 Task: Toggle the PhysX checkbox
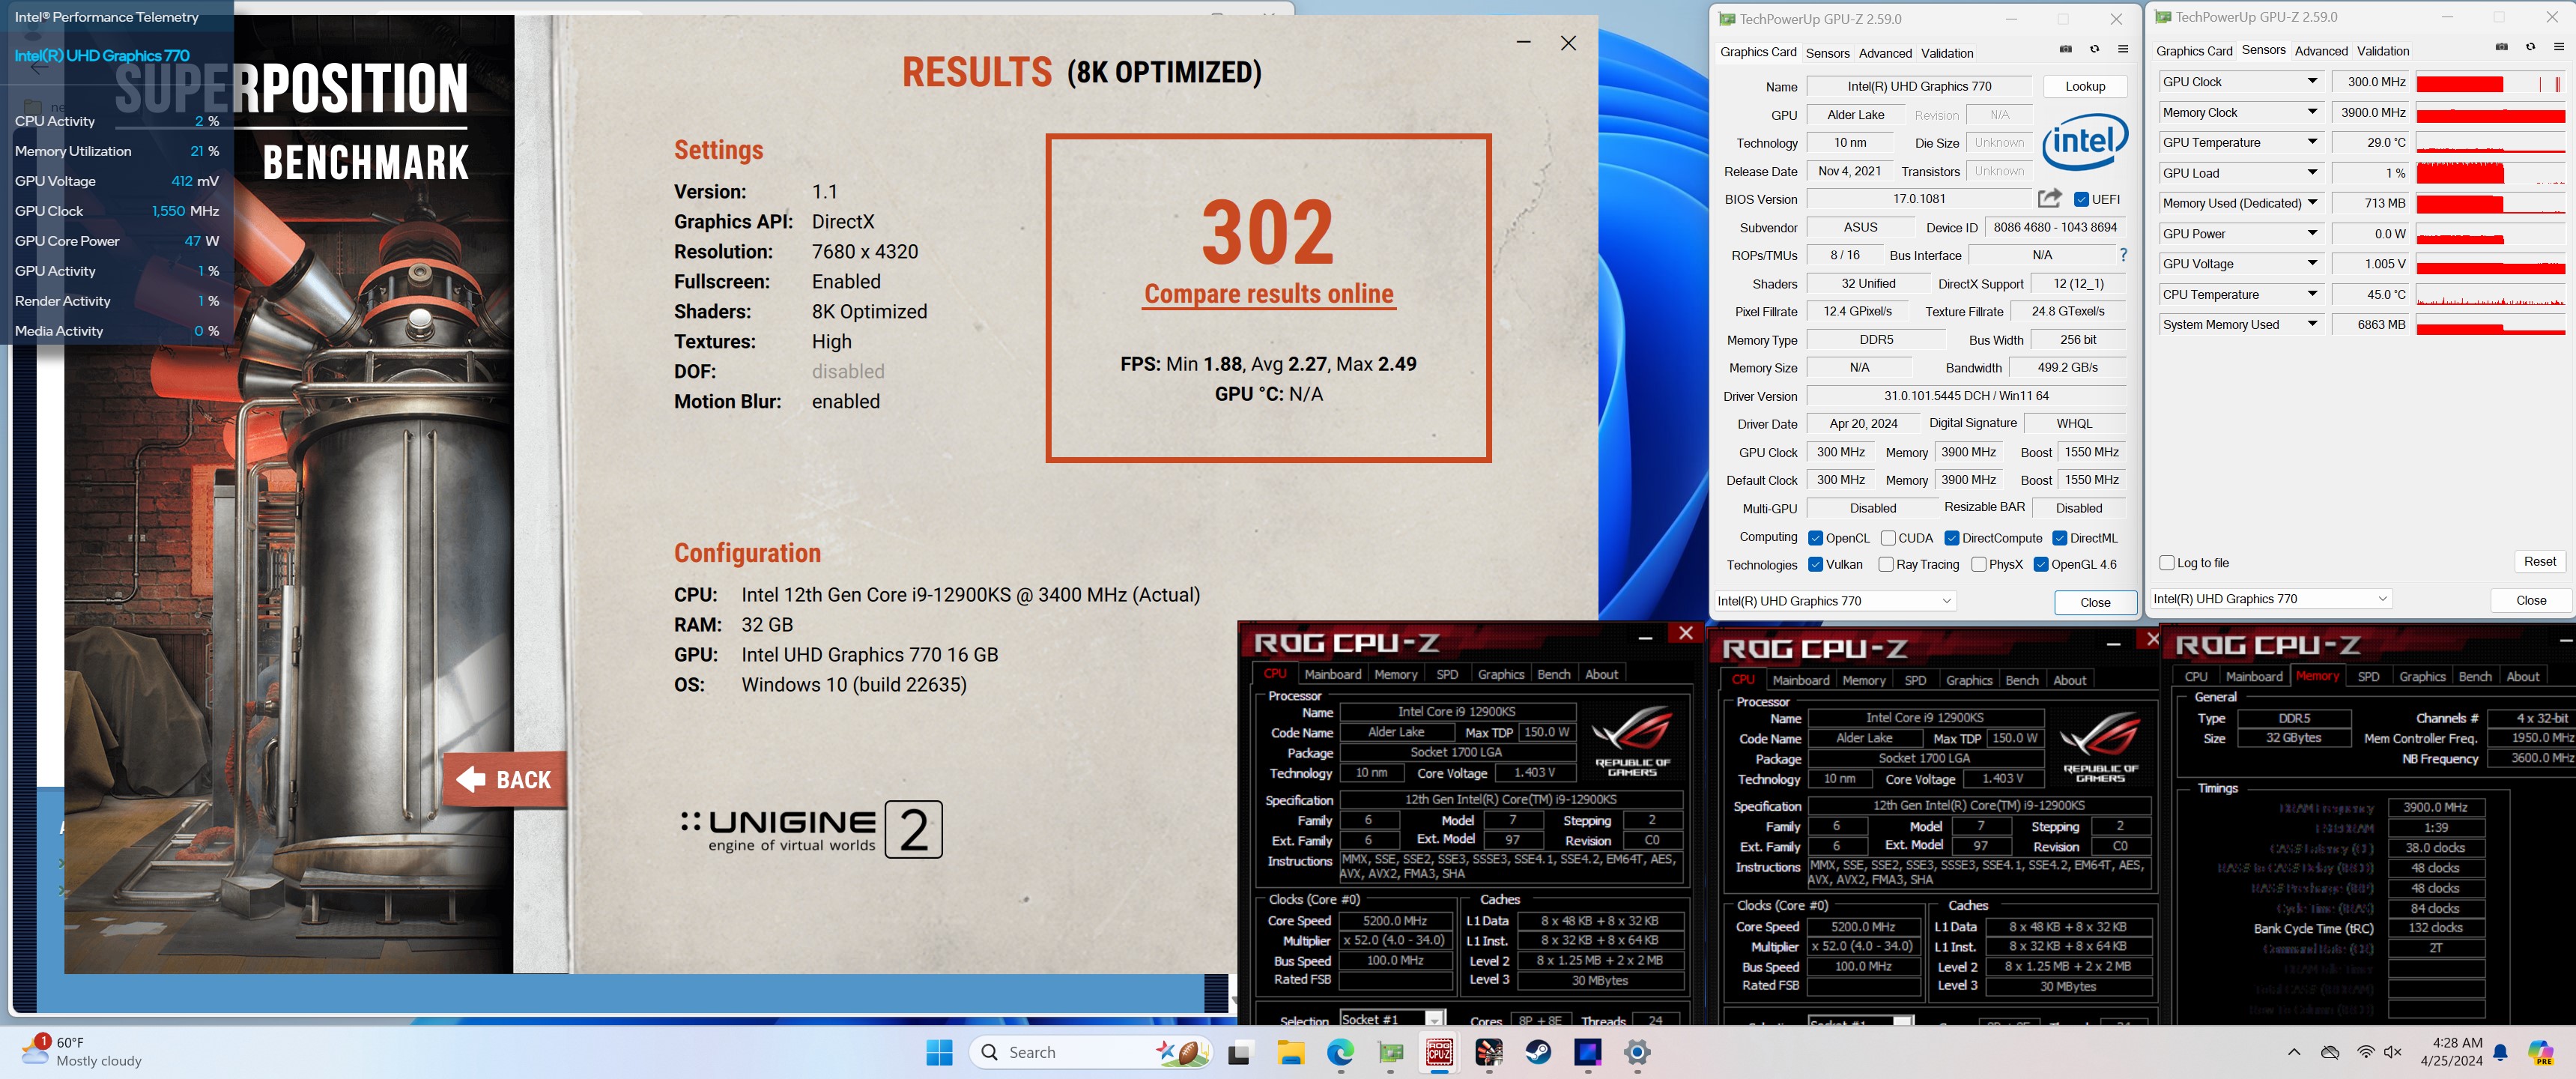click(x=1979, y=564)
